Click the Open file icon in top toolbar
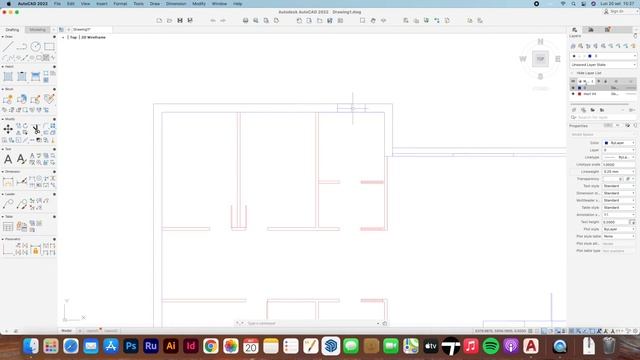 click(169, 20)
